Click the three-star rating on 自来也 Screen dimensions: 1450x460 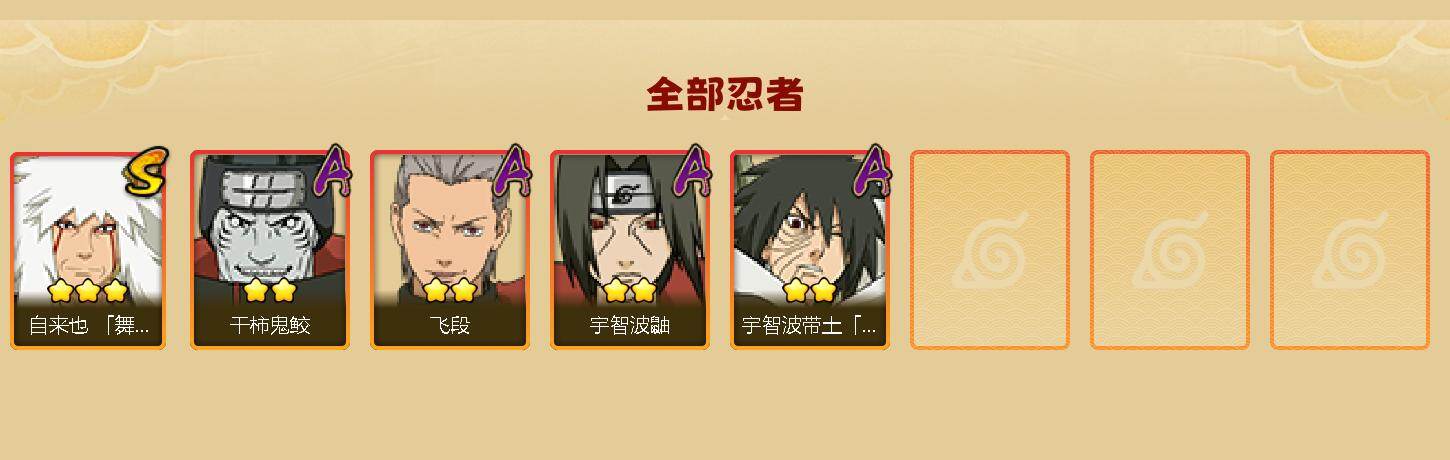pos(88,291)
